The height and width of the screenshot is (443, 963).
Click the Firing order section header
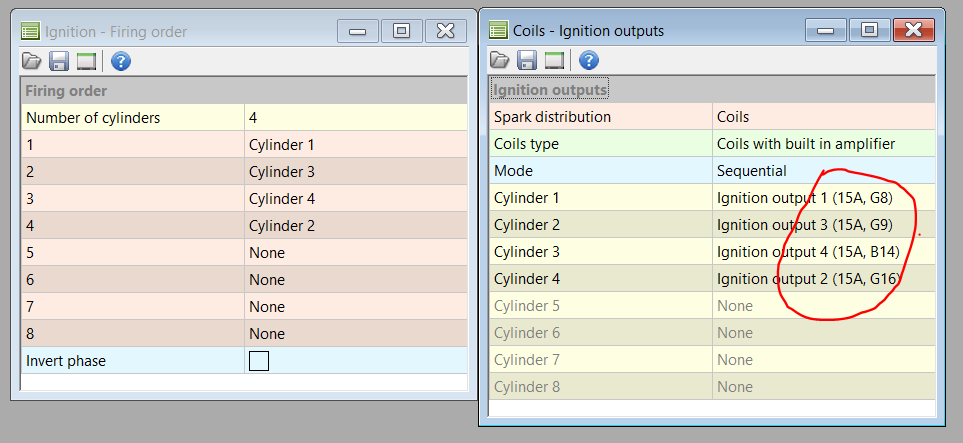(67, 91)
